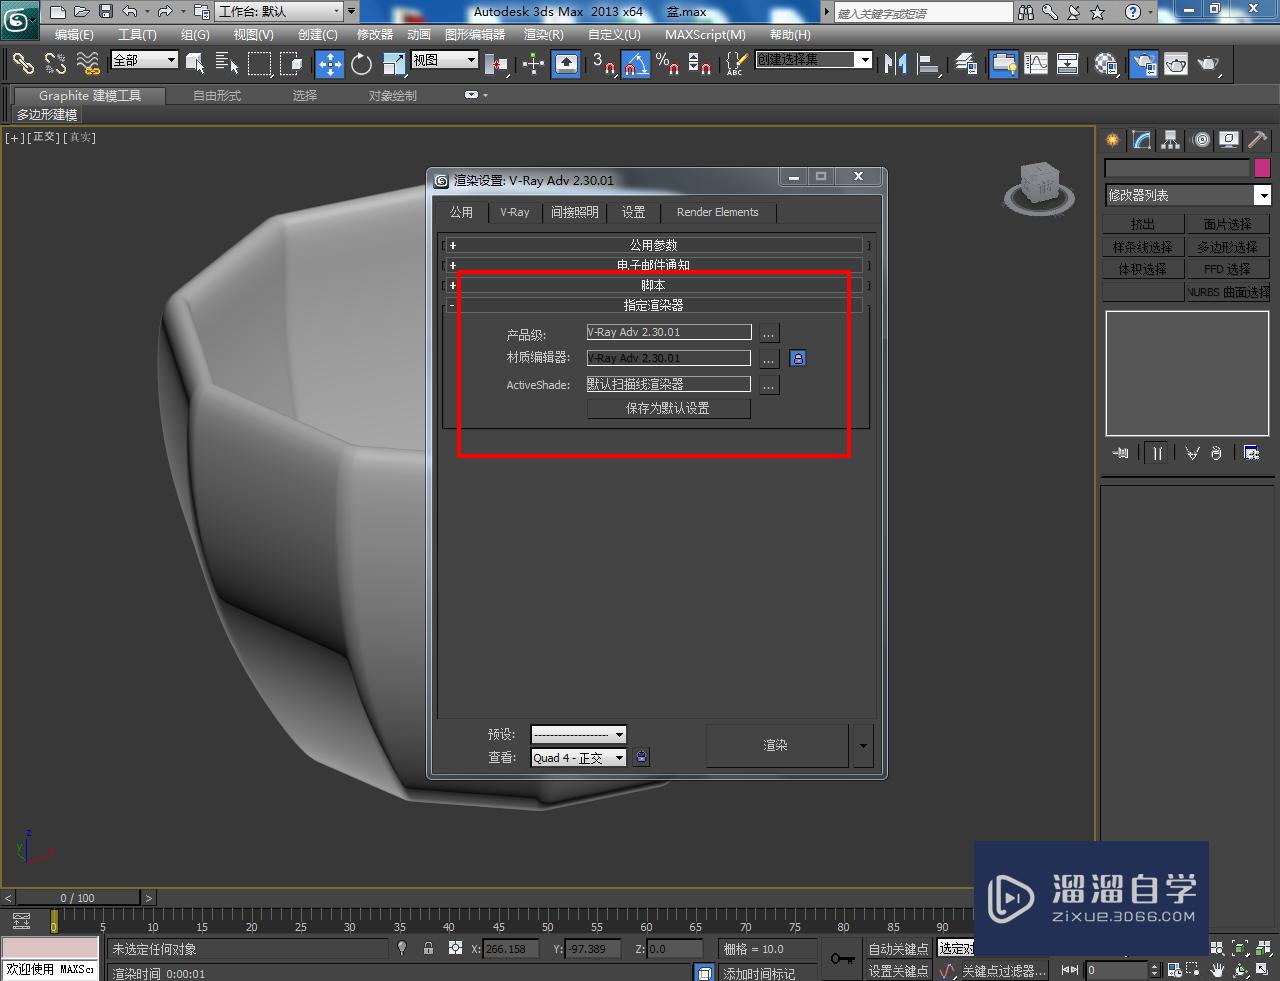Switch to the Render Elements tab

pyautogui.click(x=717, y=212)
